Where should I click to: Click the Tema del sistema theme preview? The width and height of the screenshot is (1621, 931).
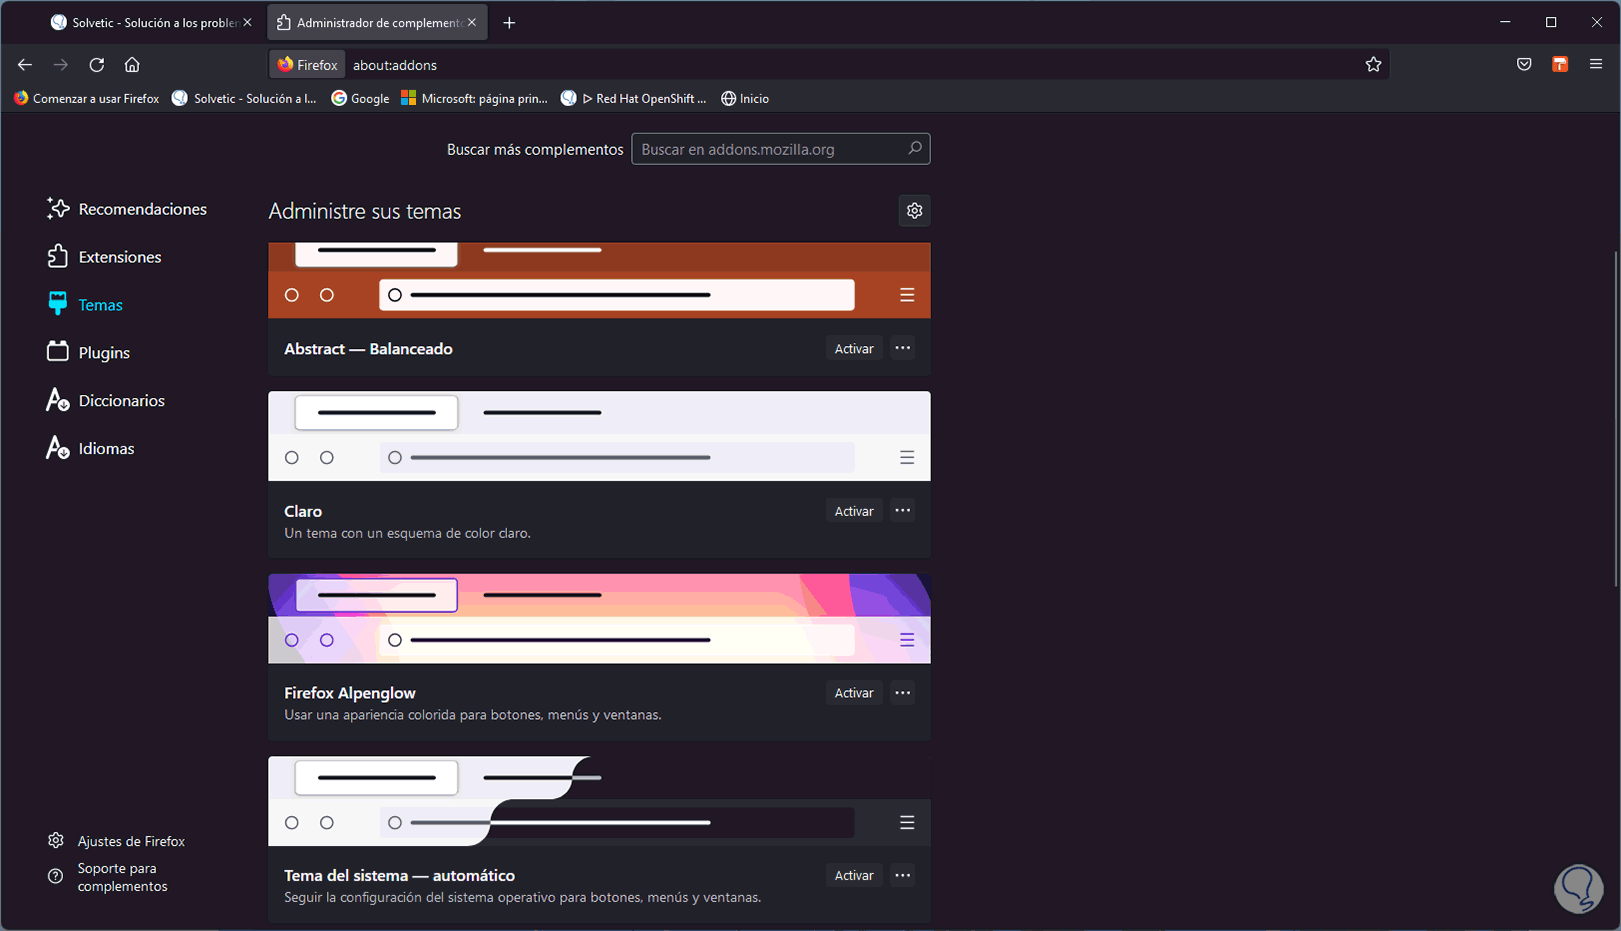(x=599, y=801)
